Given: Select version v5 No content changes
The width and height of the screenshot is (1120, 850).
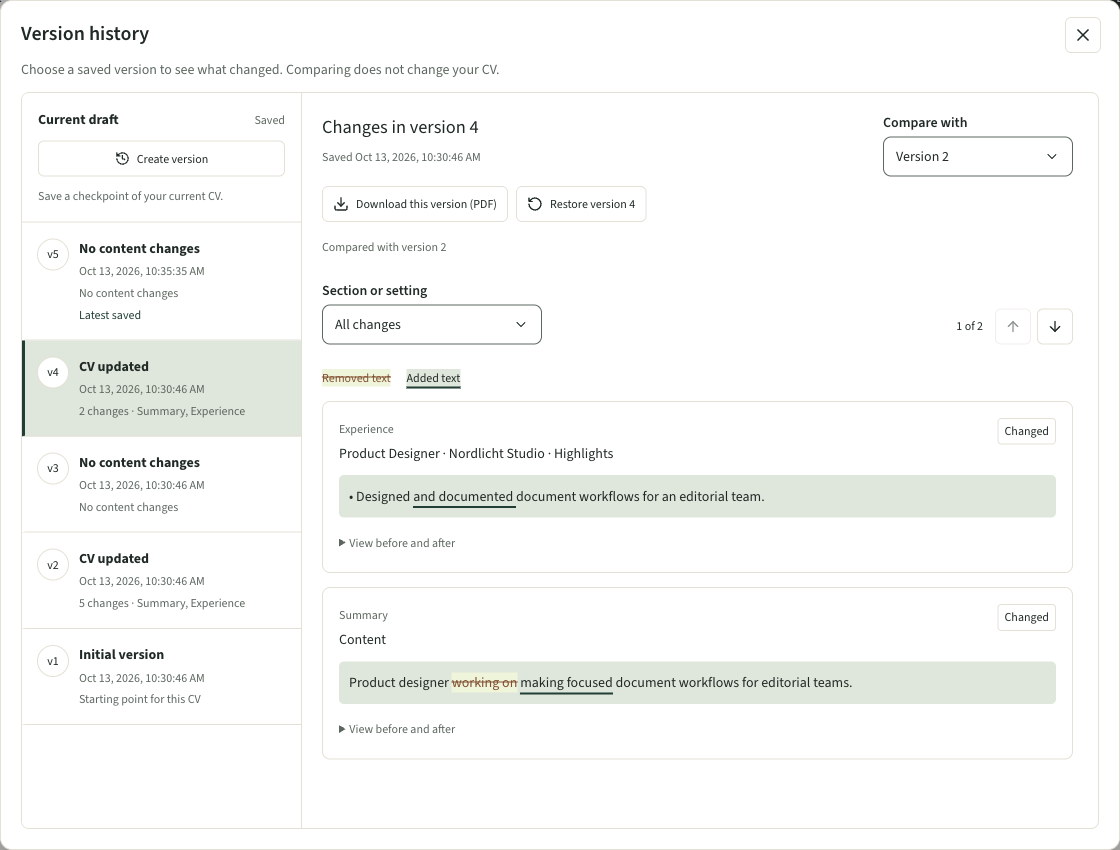Looking at the screenshot, I should pyautogui.click(x=162, y=281).
